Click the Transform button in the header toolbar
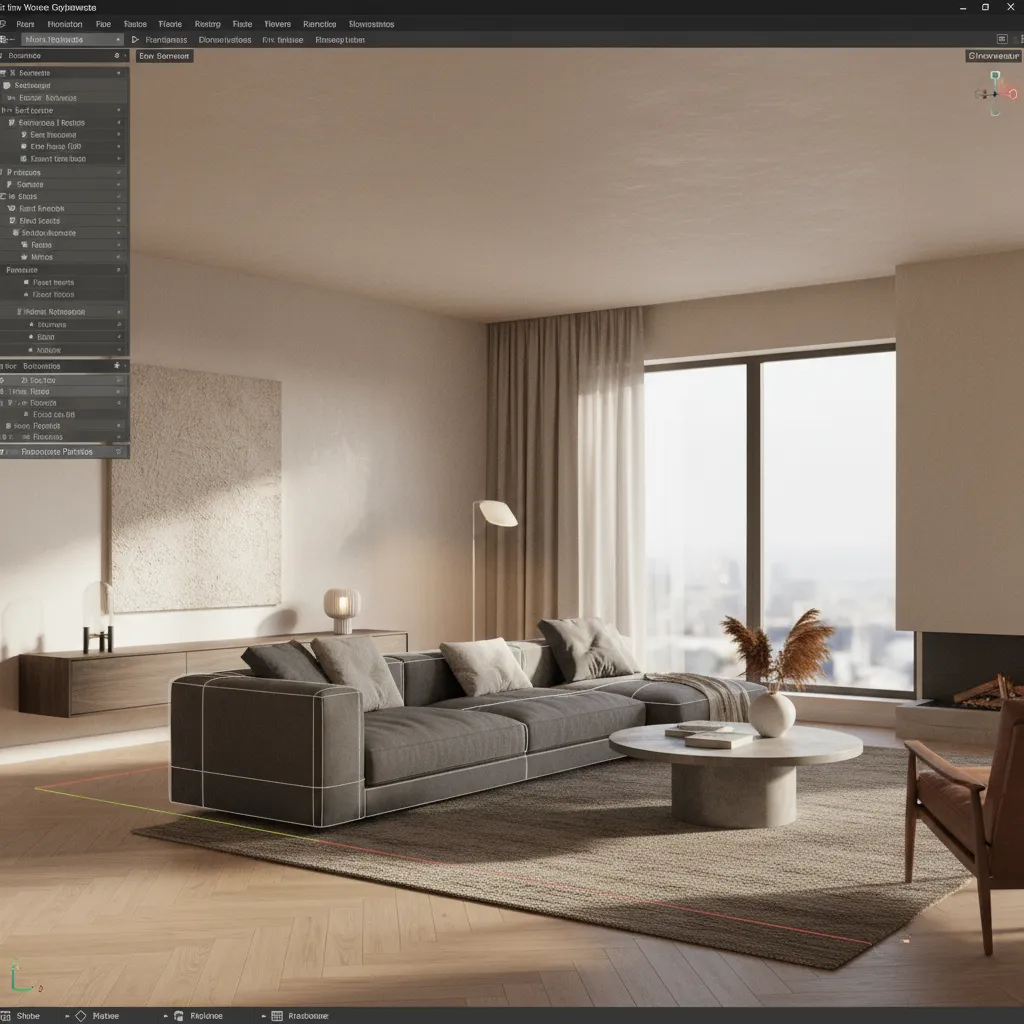This screenshot has height=1024, width=1024. [168, 39]
